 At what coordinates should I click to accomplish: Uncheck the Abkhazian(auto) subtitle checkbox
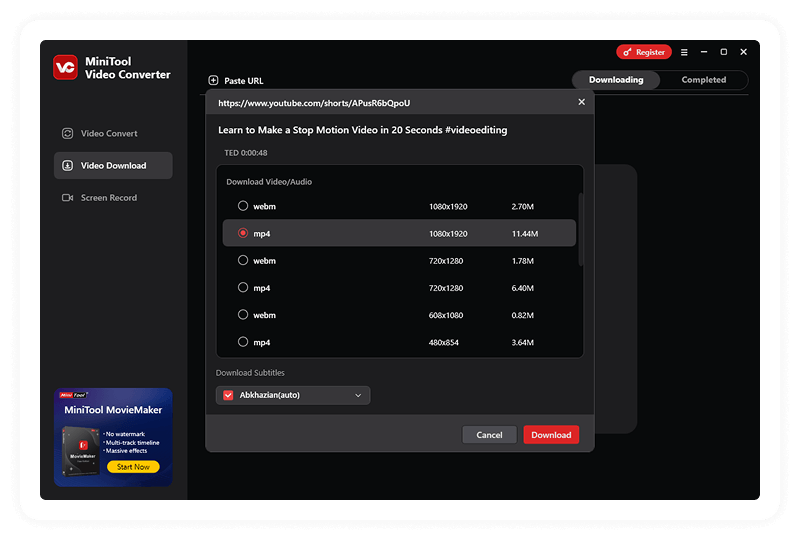click(228, 395)
